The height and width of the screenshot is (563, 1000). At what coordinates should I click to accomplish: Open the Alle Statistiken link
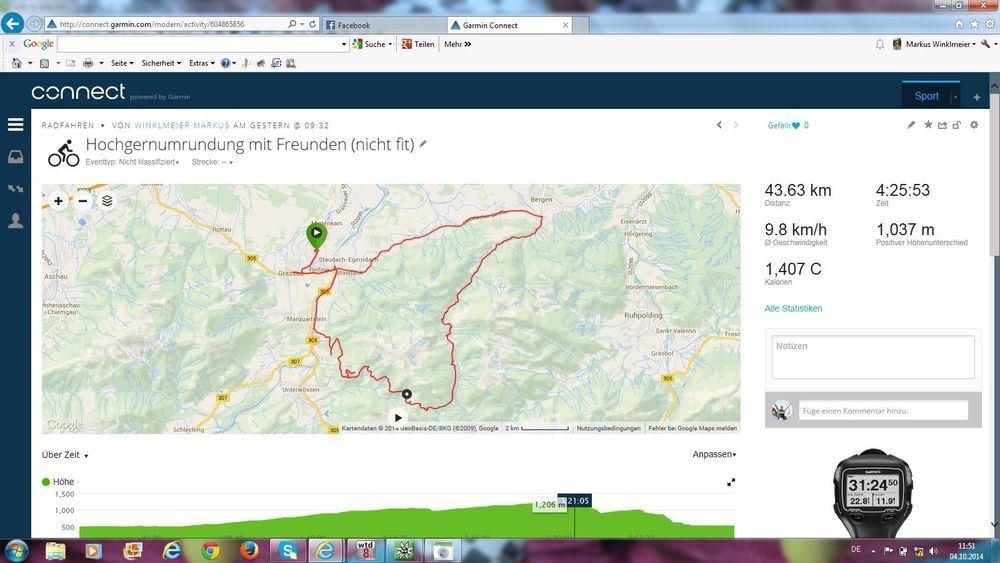click(x=793, y=308)
